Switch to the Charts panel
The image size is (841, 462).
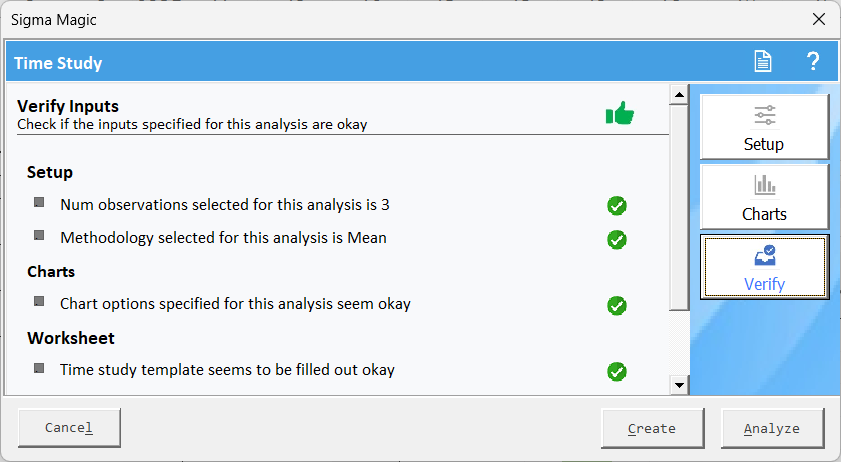[764, 197]
